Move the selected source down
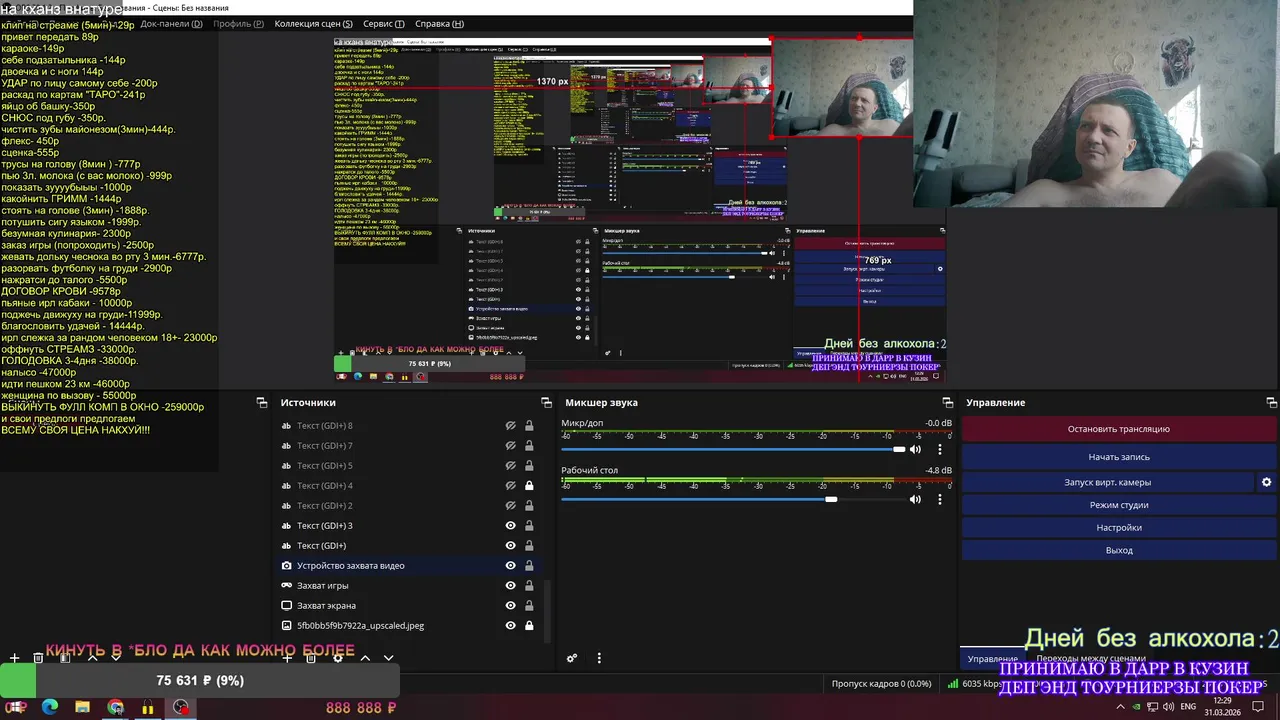 click(389, 658)
